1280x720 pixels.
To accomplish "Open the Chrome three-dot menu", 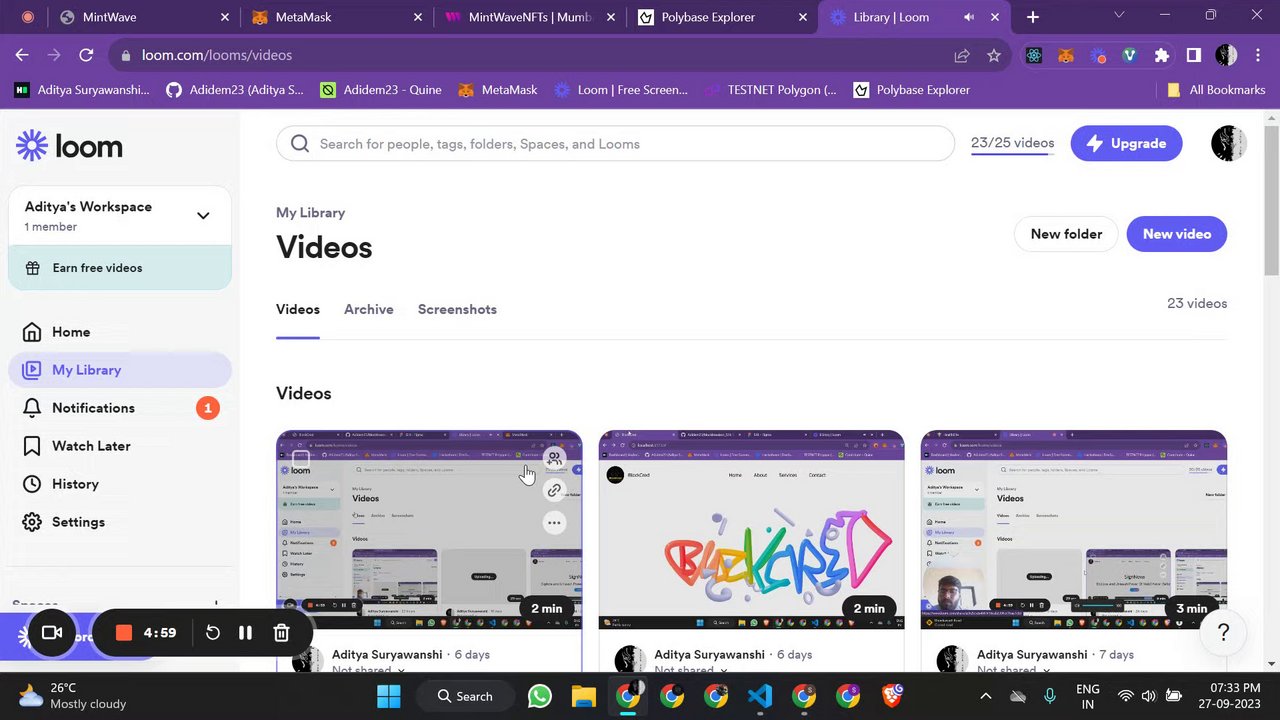I will coord(1258,56).
